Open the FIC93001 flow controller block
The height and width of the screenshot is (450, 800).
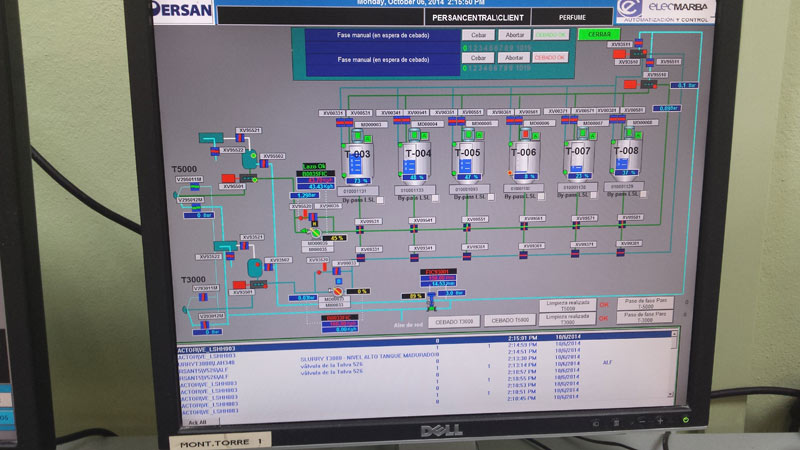438,278
